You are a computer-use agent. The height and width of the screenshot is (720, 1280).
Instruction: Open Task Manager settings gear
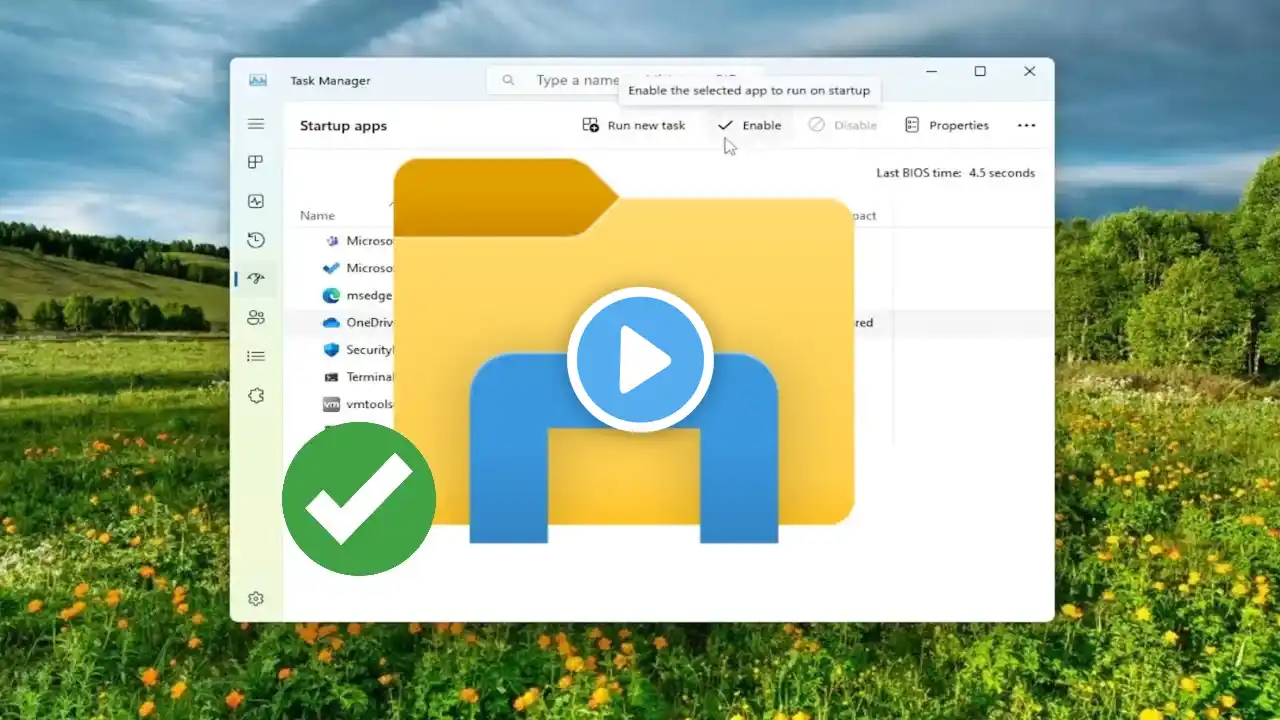256,599
